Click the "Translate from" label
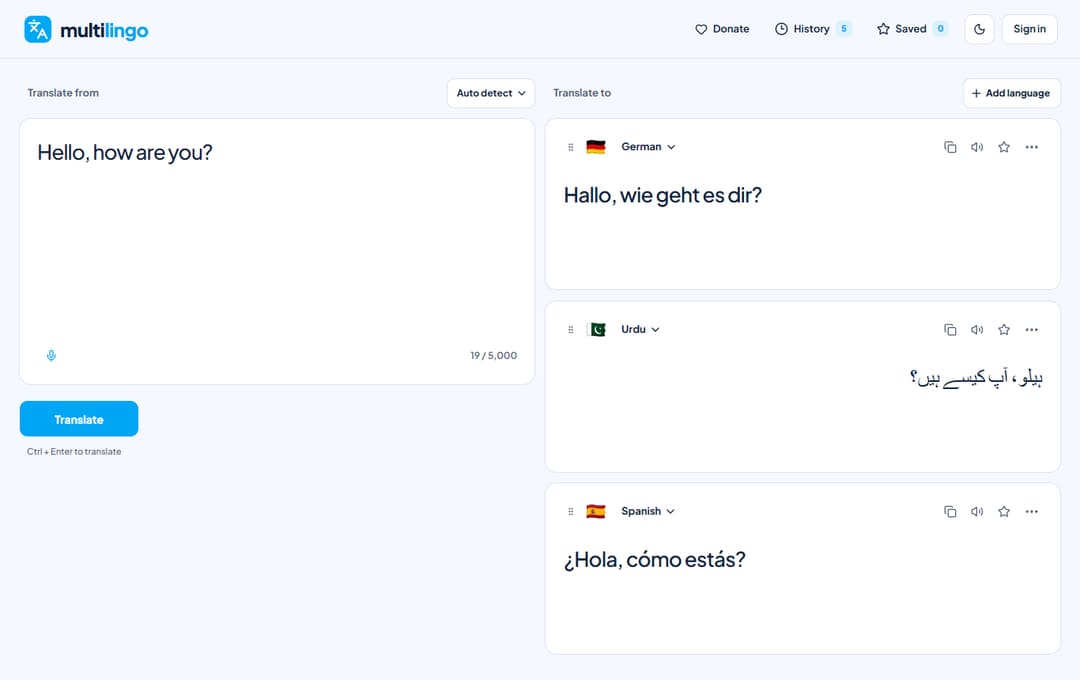 coord(63,93)
